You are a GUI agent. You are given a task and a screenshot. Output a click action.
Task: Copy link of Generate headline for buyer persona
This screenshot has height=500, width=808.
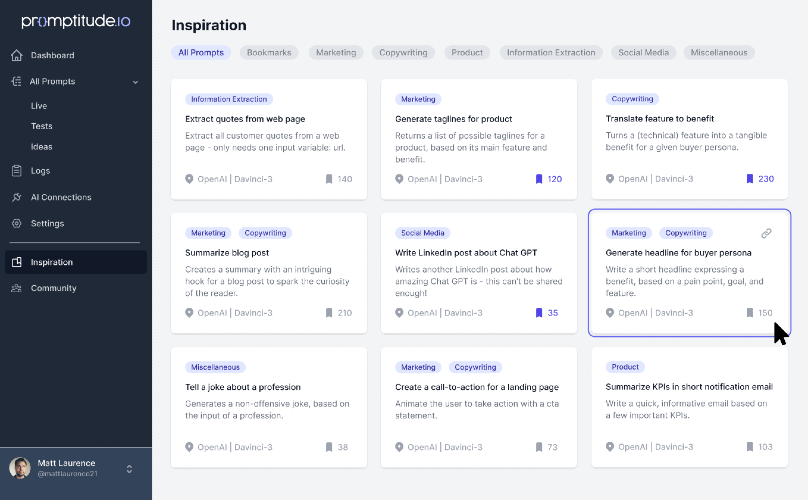point(766,234)
